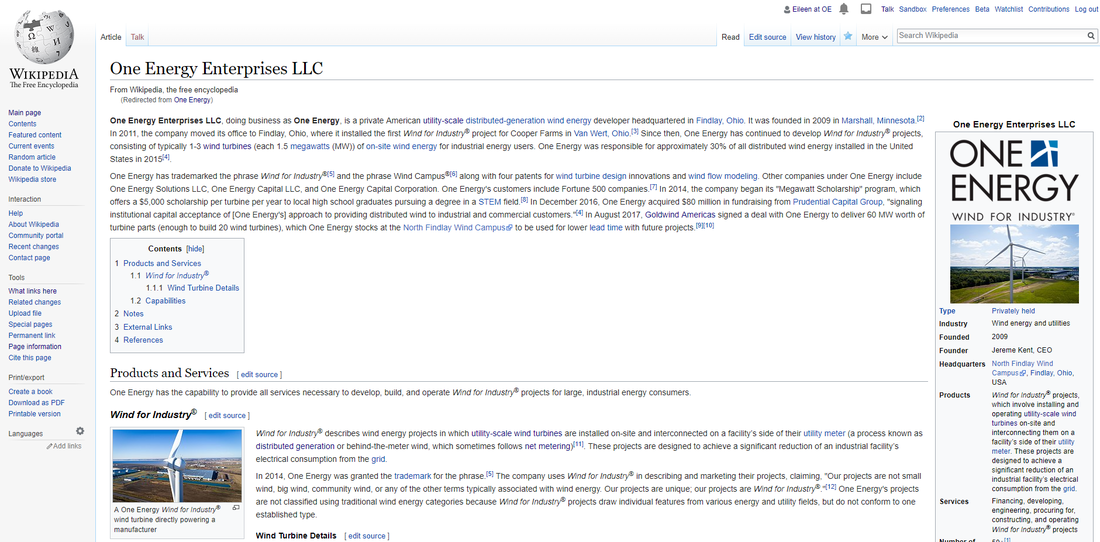Open the Marshall, Minnesota link
The height and width of the screenshot is (542, 1100).
click(x=878, y=120)
